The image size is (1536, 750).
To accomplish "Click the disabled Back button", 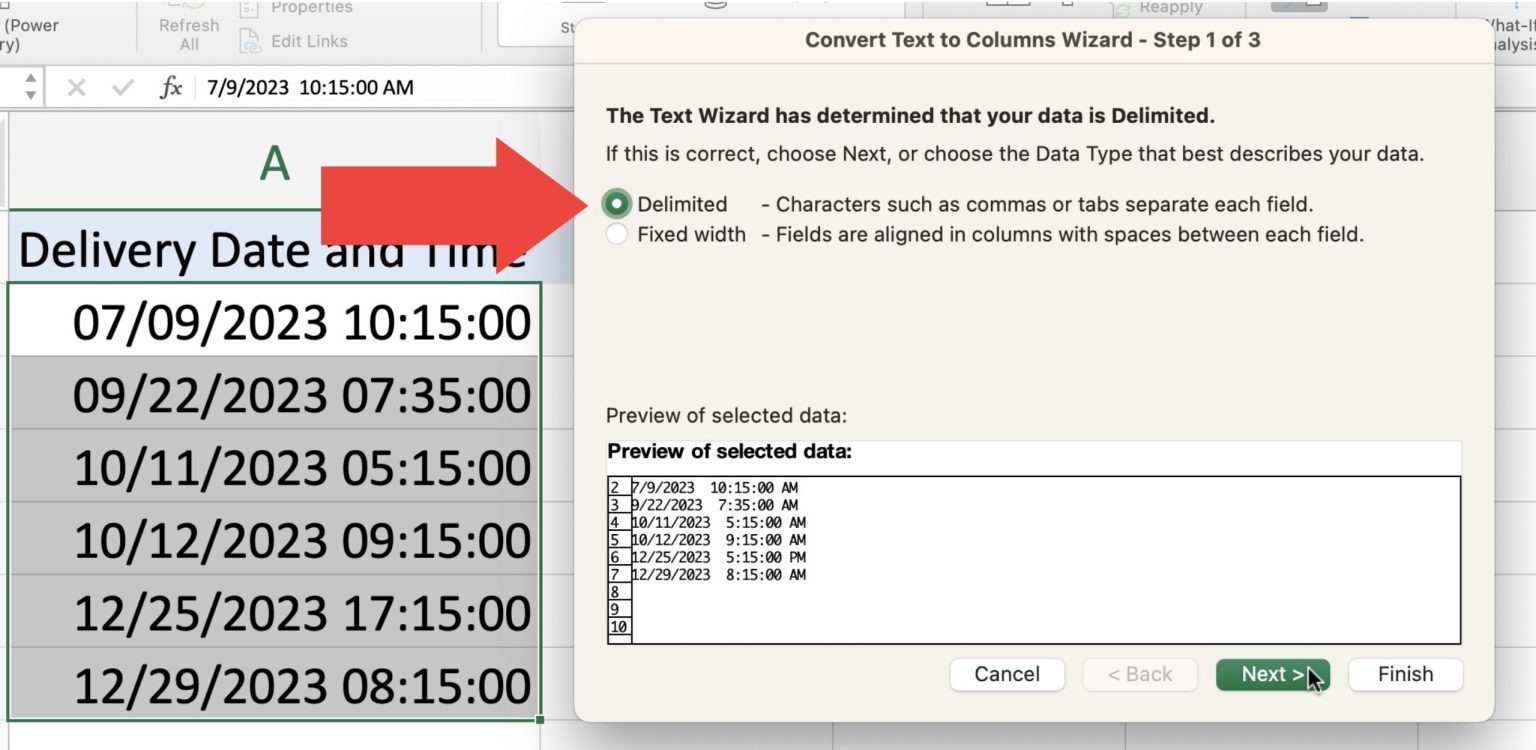I will (x=1139, y=674).
